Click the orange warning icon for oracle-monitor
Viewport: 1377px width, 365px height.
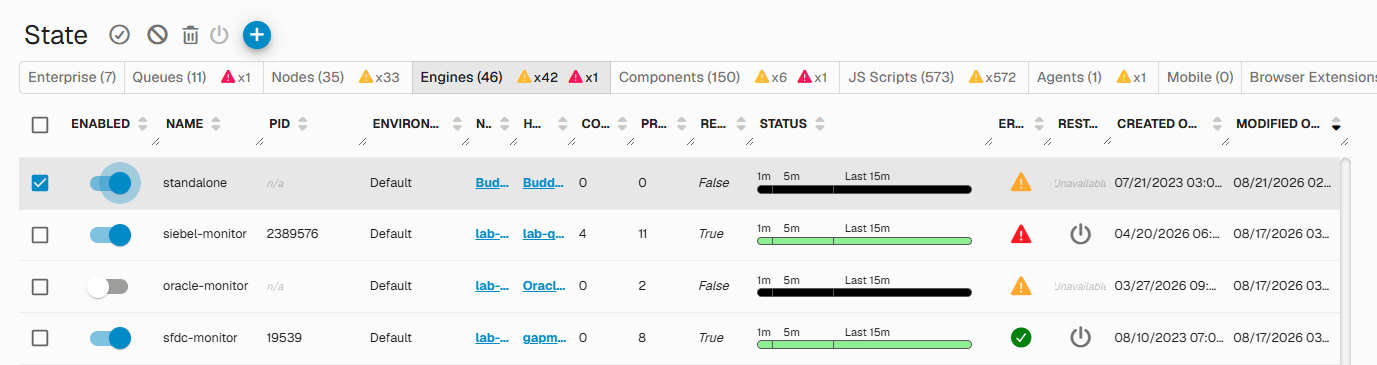click(1020, 286)
